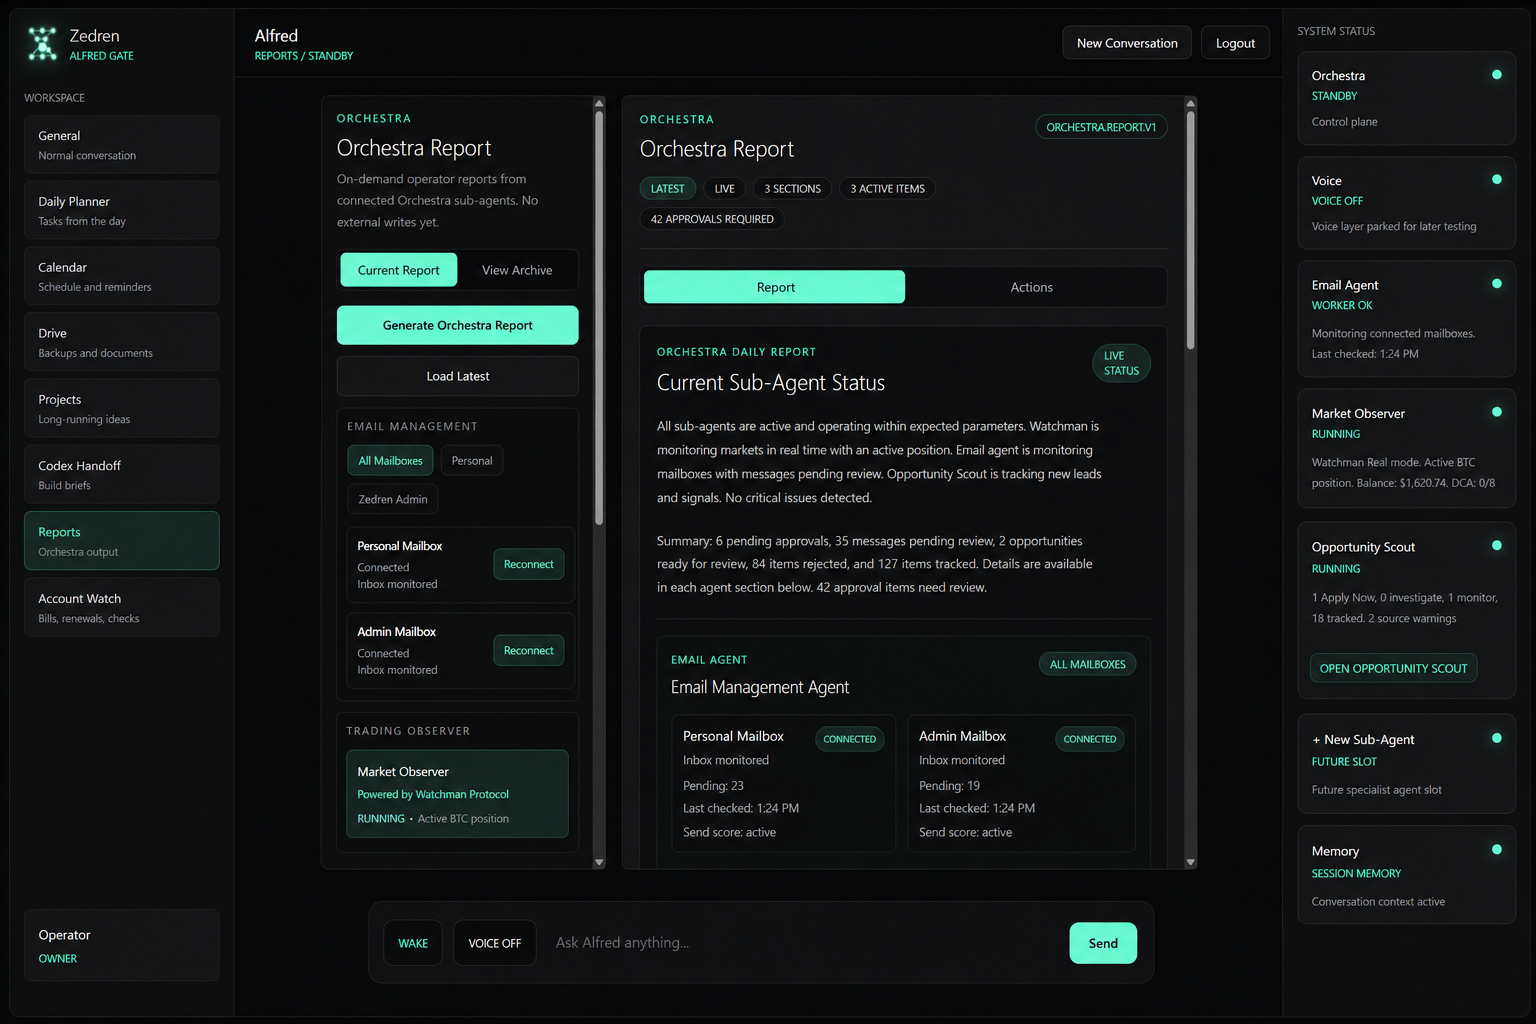Select the Market Observer card under Trading Observer
The width and height of the screenshot is (1536, 1024).
pos(458,794)
